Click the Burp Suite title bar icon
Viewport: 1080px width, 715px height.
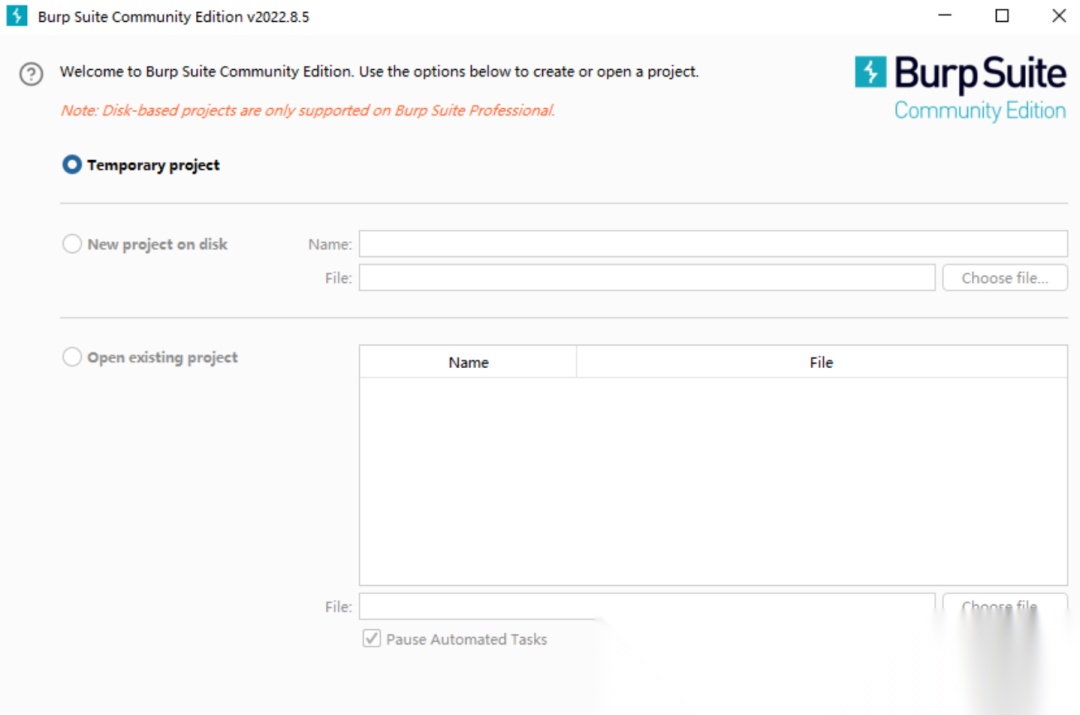[x=17, y=15]
